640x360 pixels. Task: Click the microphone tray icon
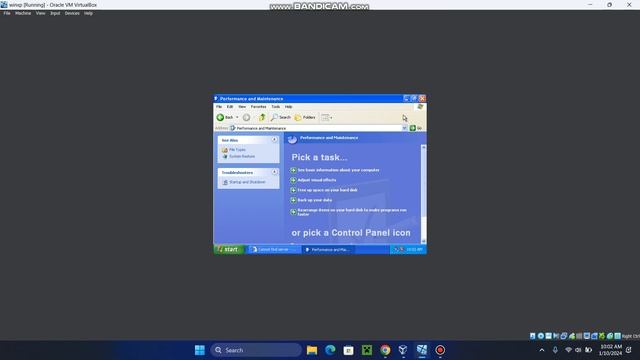[555, 350]
